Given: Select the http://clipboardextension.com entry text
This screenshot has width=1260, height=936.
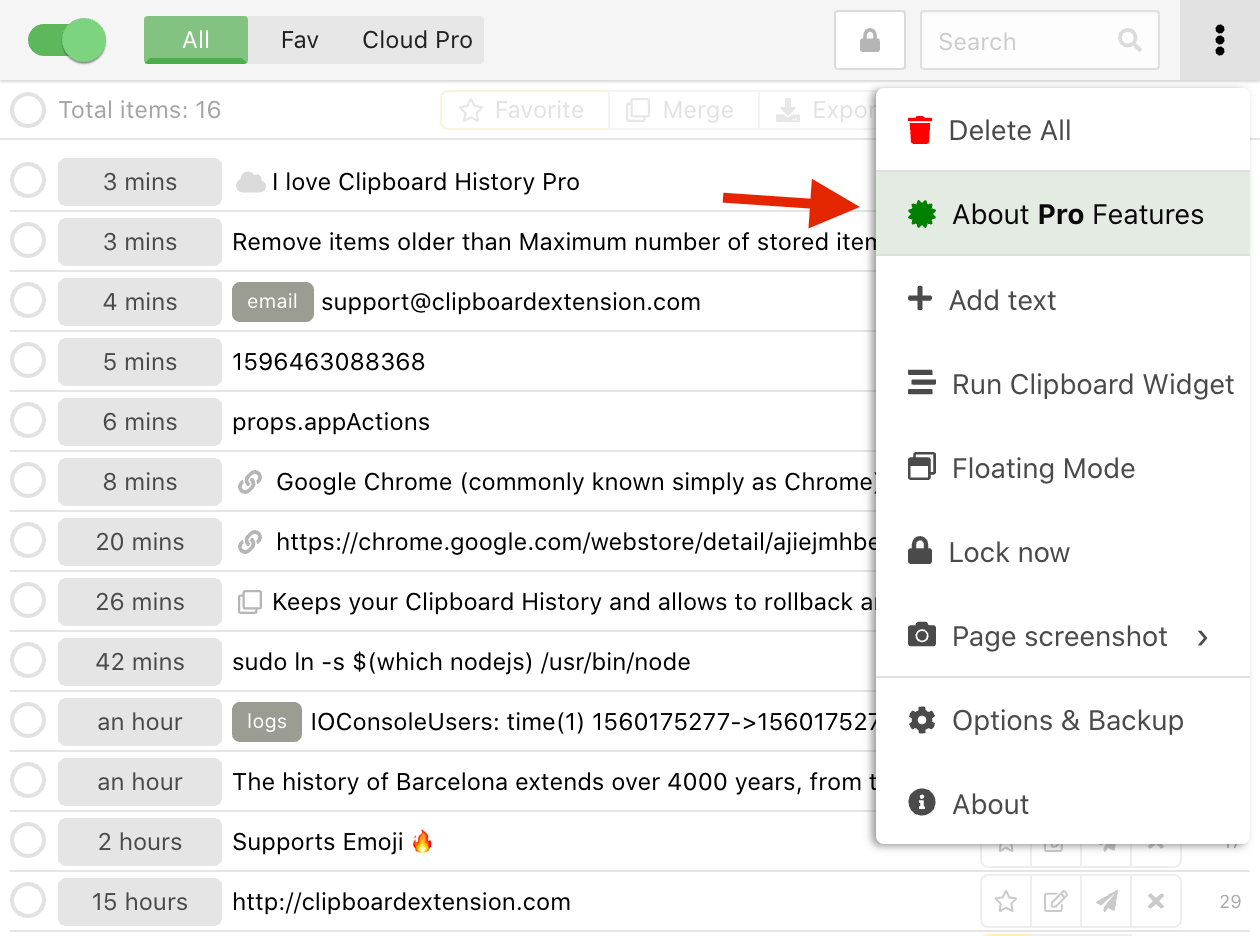Looking at the screenshot, I should coord(401,902).
